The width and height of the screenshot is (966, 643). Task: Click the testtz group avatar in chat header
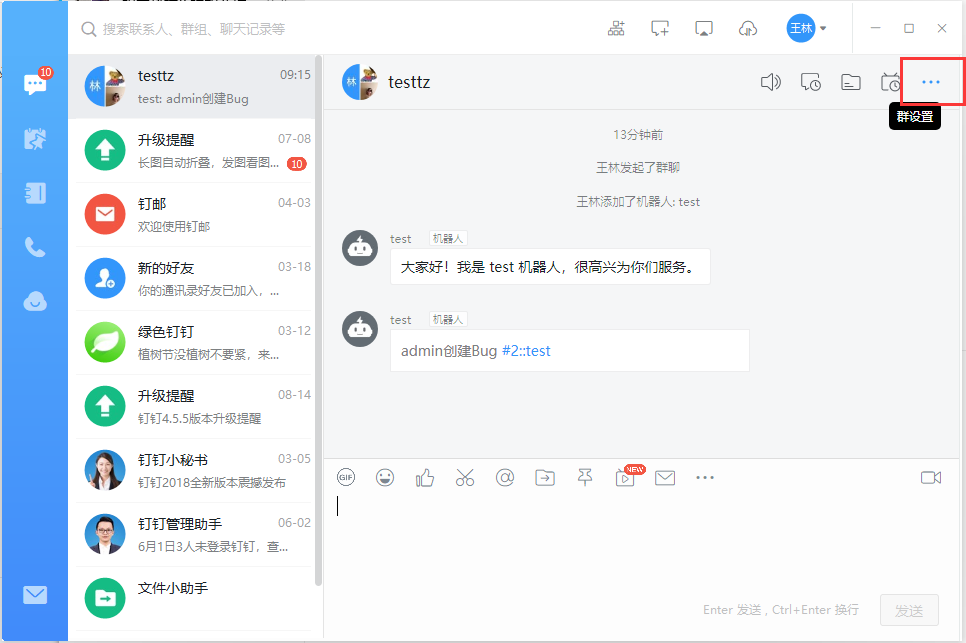pyautogui.click(x=360, y=82)
